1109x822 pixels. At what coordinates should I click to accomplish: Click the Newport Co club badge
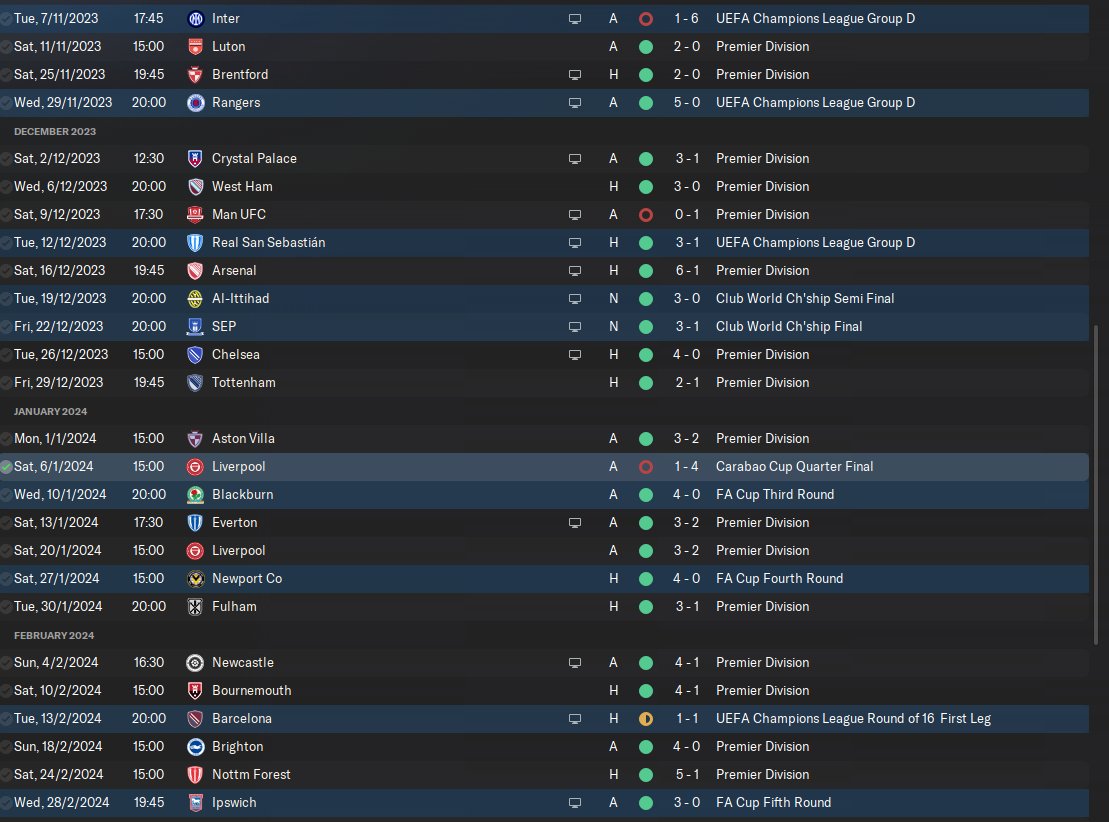[x=195, y=579]
